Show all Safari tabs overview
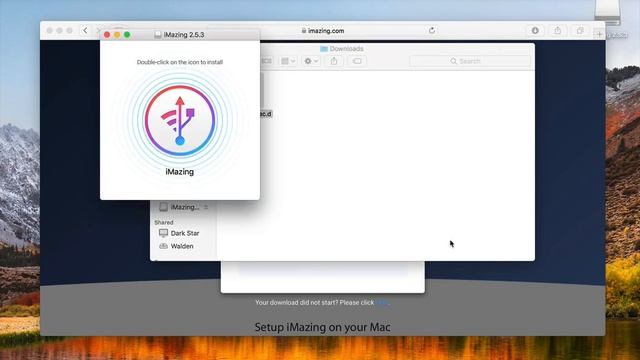The height and width of the screenshot is (360, 640). click(580, 31)
